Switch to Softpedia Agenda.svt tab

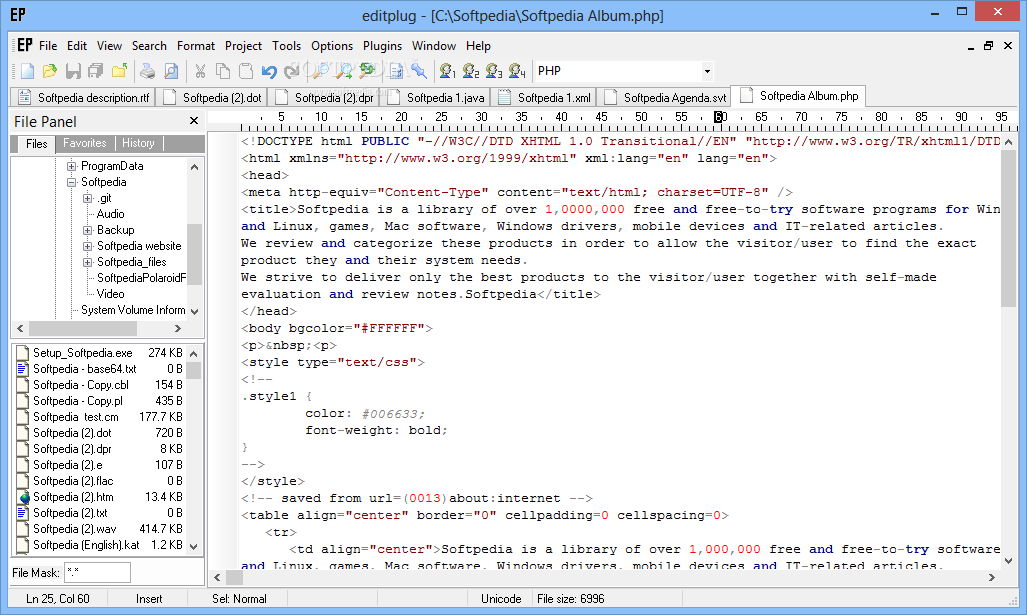click(665, 98)
